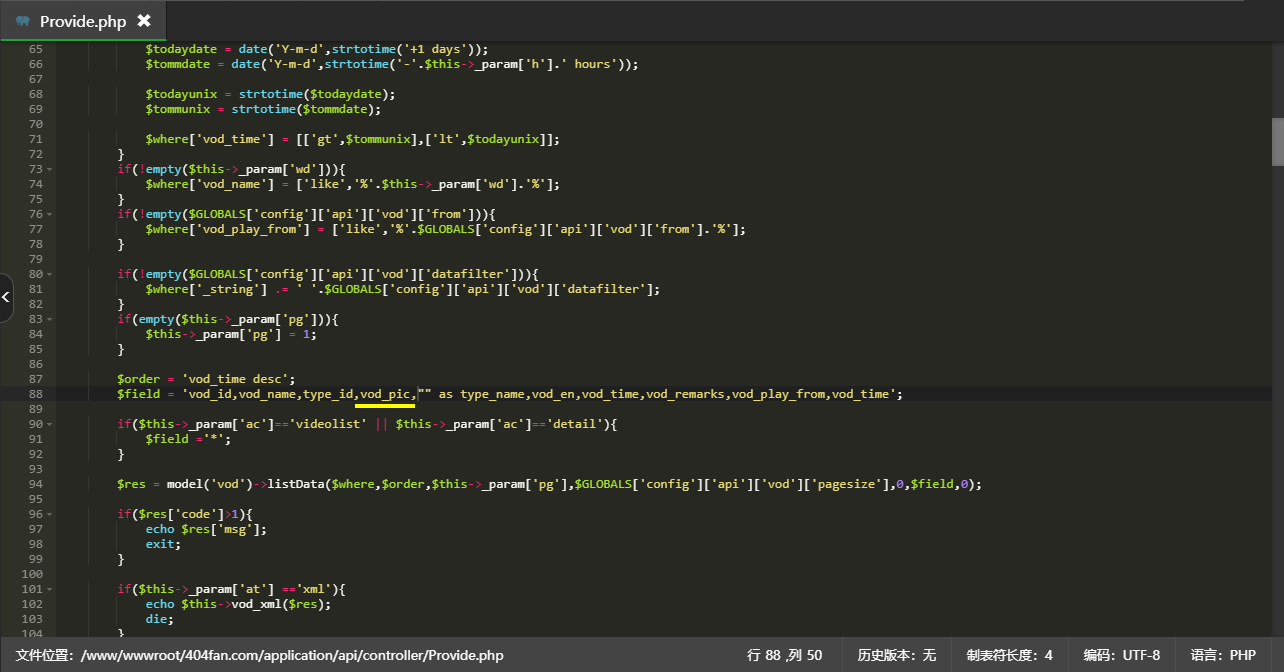The width and height of the screenshot is (1284, 672).
Task: Click the if empty api vod from line
Action: click(x=306, y=214)
